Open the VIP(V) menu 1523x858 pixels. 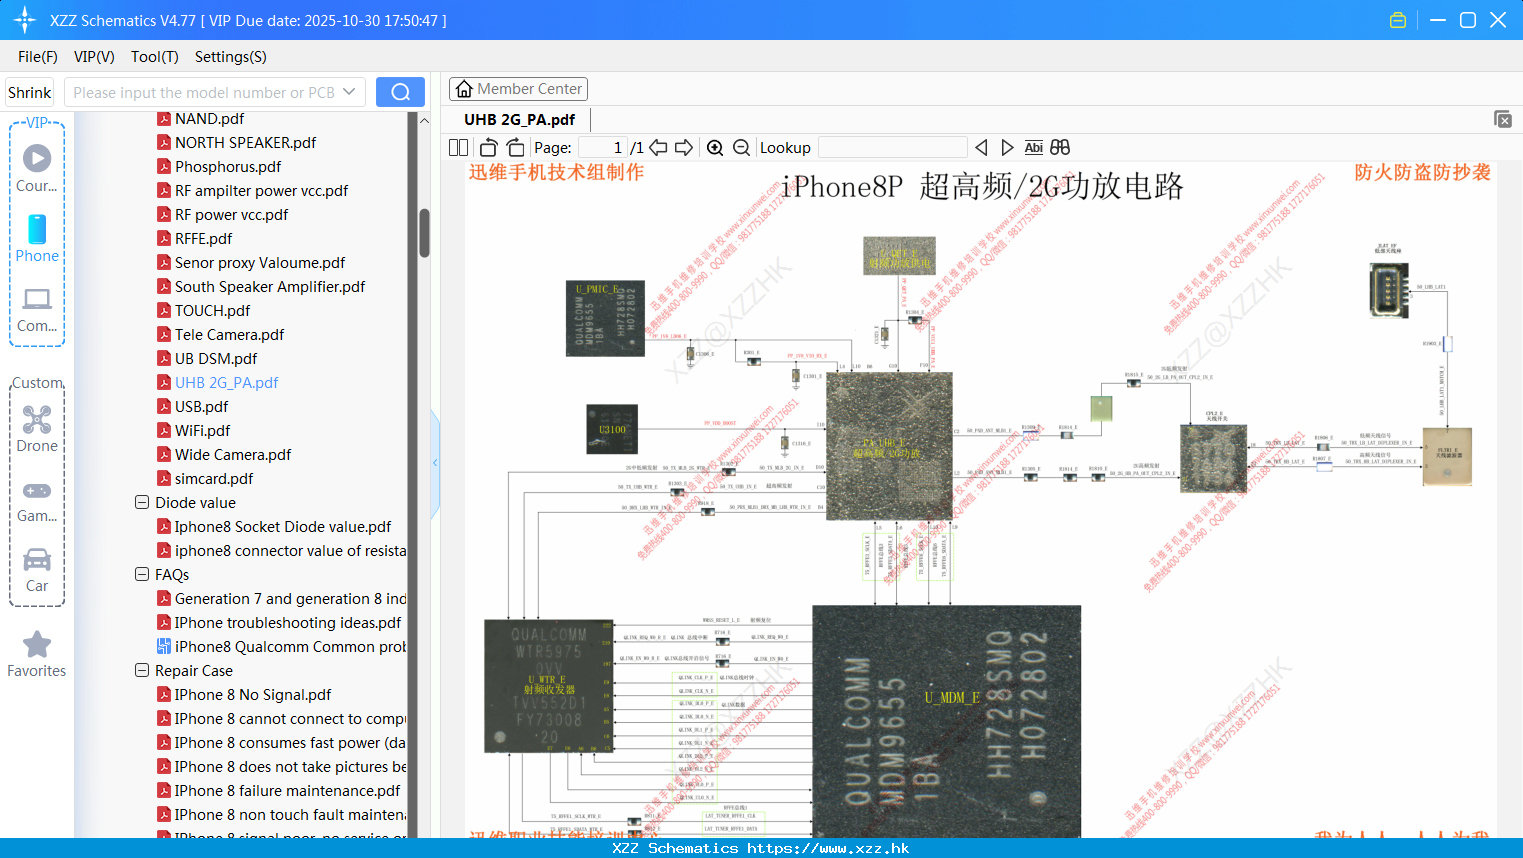(94, 57)
